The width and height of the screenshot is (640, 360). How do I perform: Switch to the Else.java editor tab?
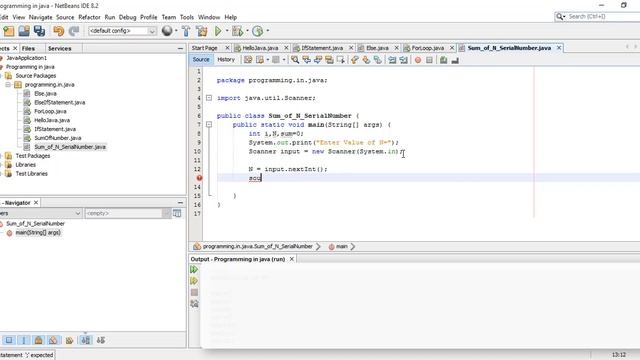377,48
